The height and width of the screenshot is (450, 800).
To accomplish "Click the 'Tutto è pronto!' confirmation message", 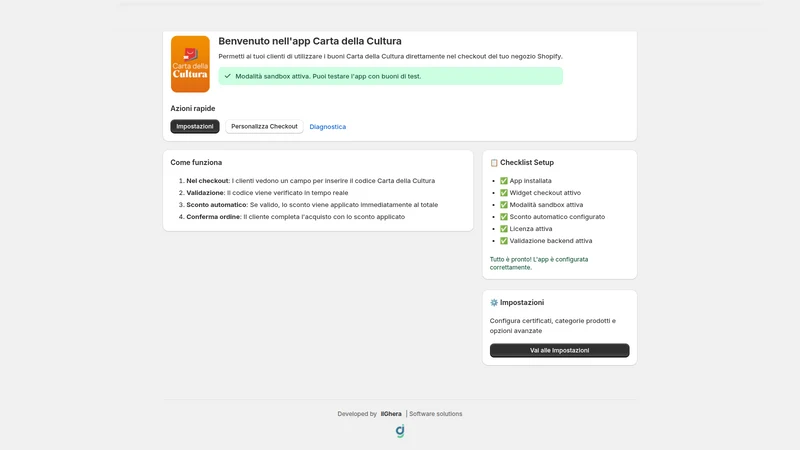I will point(539,263).
